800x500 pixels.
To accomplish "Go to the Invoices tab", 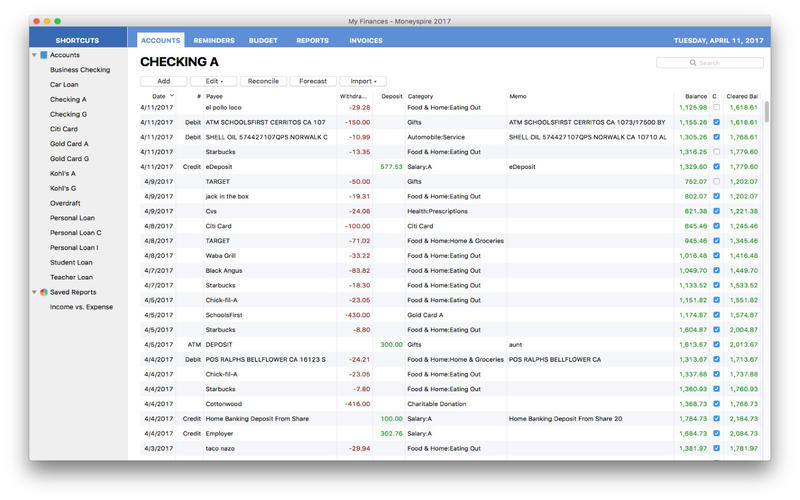I will point(366,40).
